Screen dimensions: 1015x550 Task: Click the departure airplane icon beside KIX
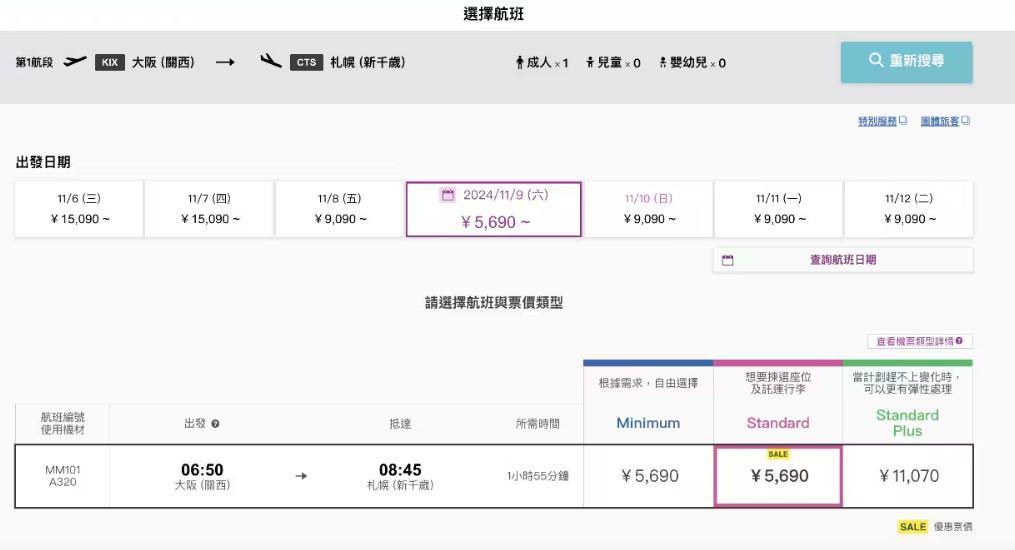coord(75,62)
